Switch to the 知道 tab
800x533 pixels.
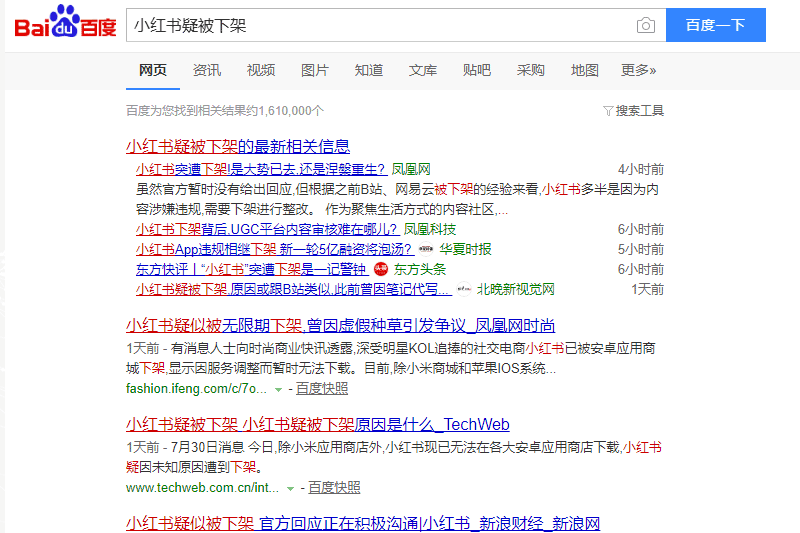(x=369, y=70)
